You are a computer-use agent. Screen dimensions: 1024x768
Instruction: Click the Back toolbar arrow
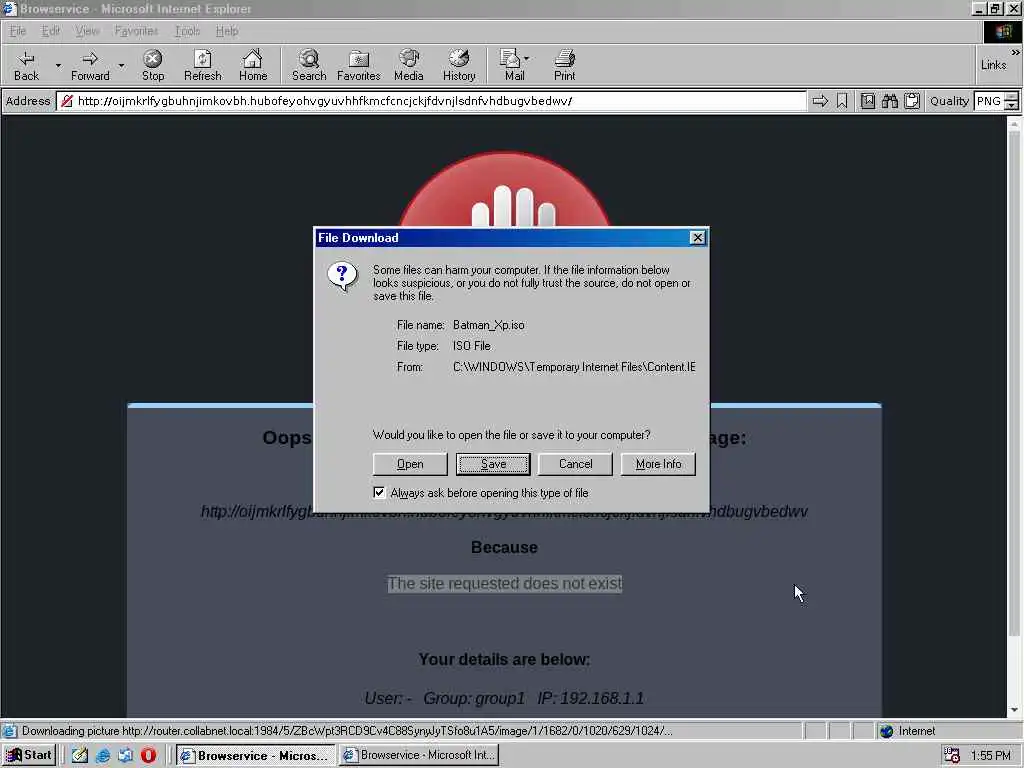(26, 65)
